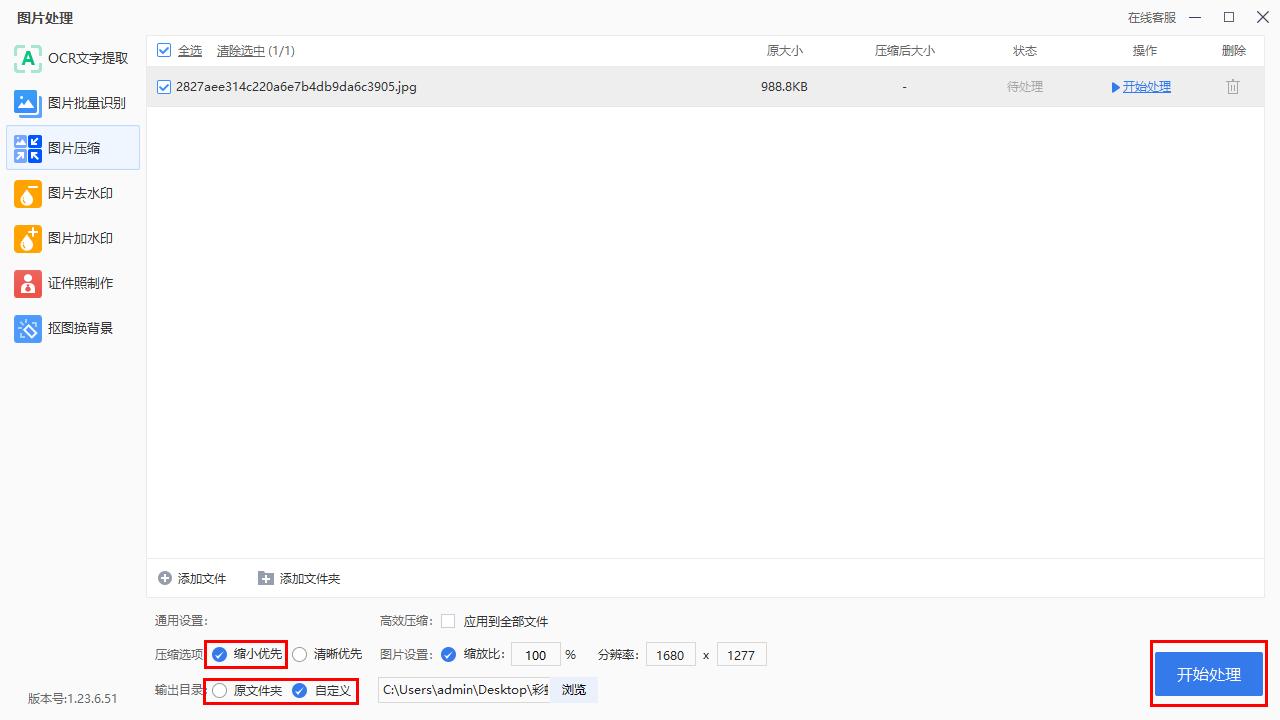
Task: Click 添加文件 to add a file
Action: click(x=192, y=578)
